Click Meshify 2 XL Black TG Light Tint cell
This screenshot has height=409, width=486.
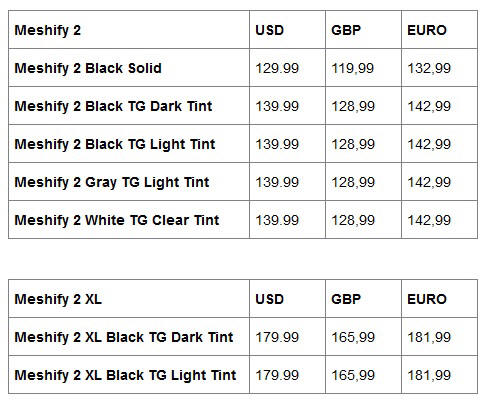pyautogui.click(x=129, y=375)
